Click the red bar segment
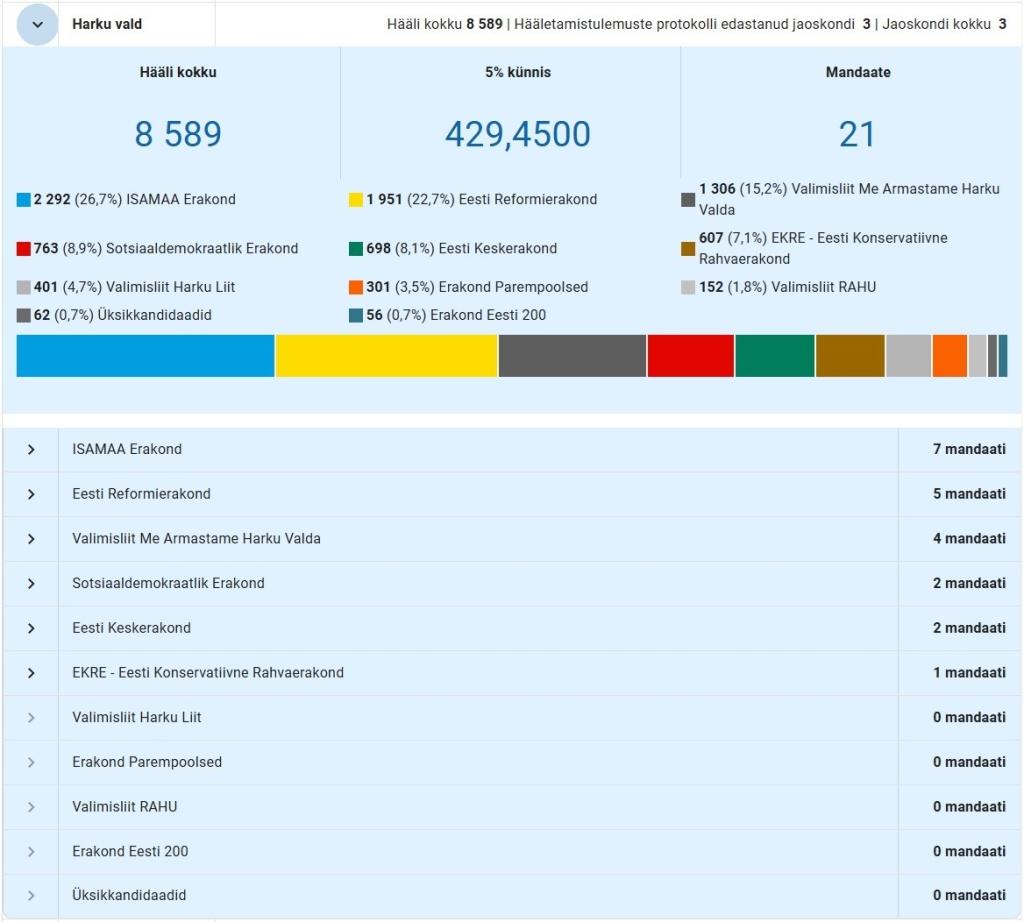This screenshot has width=1024, height=922. [691, 356]
